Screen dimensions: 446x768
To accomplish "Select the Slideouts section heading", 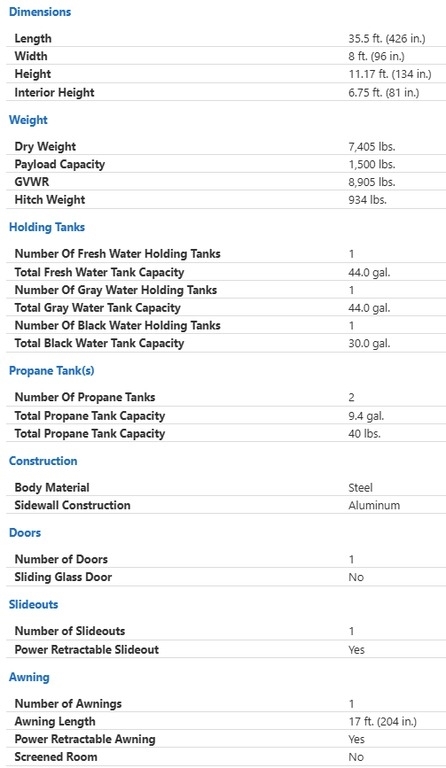I will (x=33, y=604).
